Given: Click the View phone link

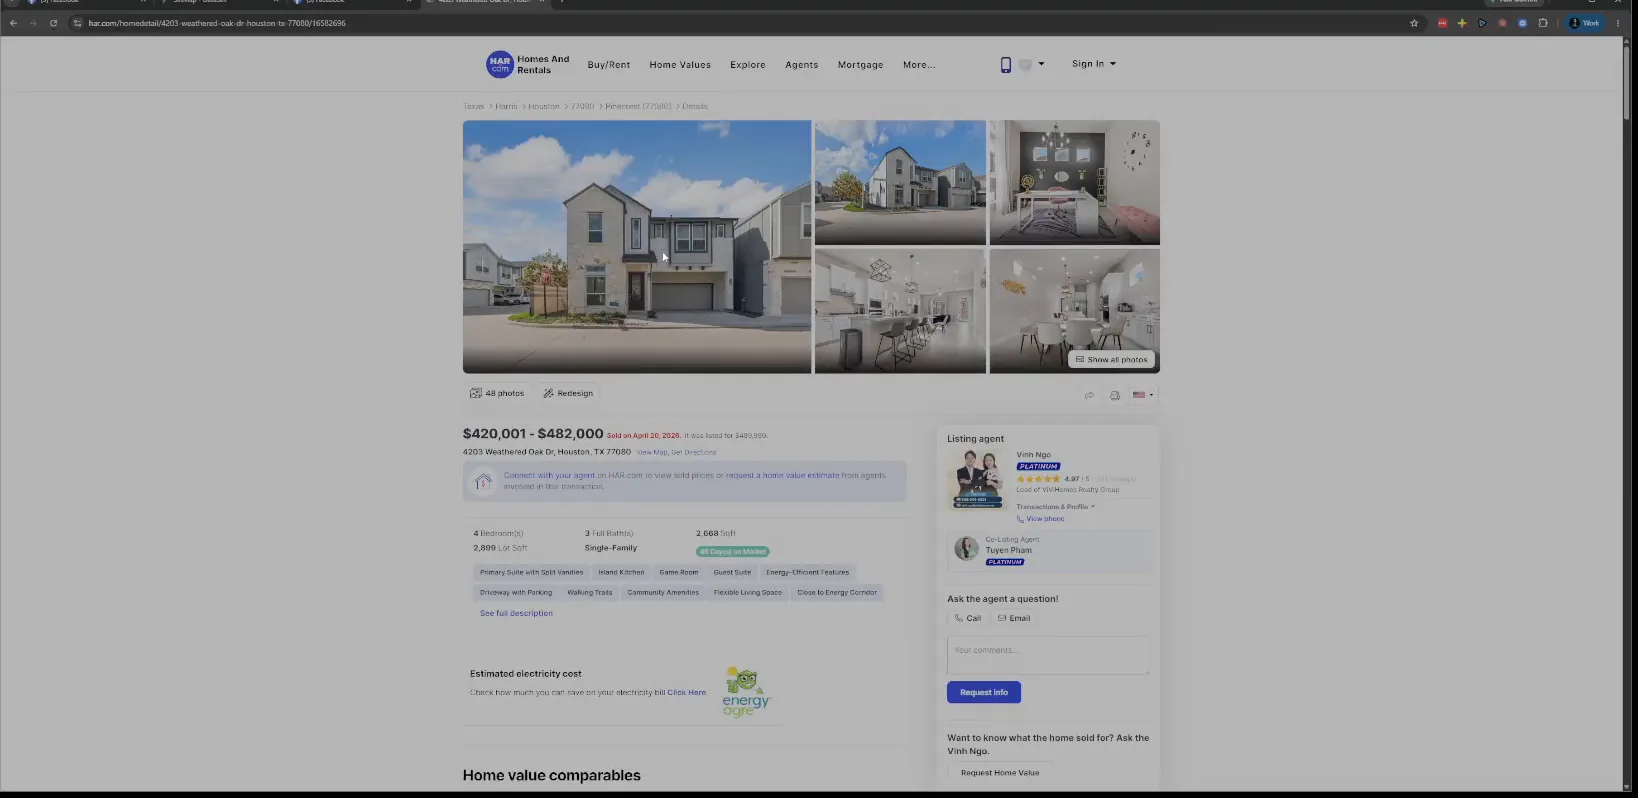Looking at the screenshot, I should coord(1041,519).
